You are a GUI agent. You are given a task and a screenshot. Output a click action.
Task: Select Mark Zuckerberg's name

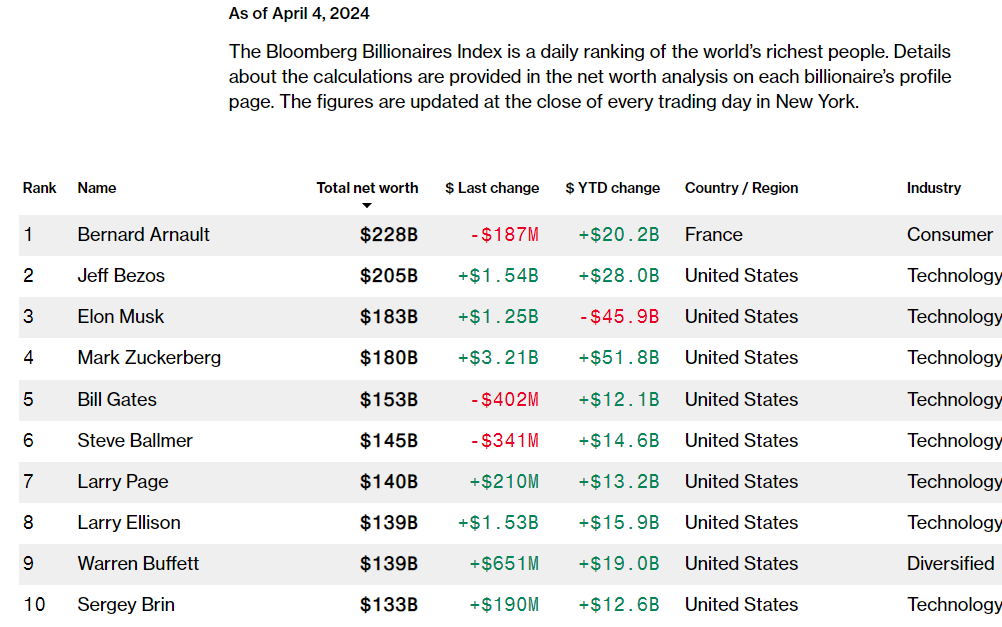click(150, 357)
